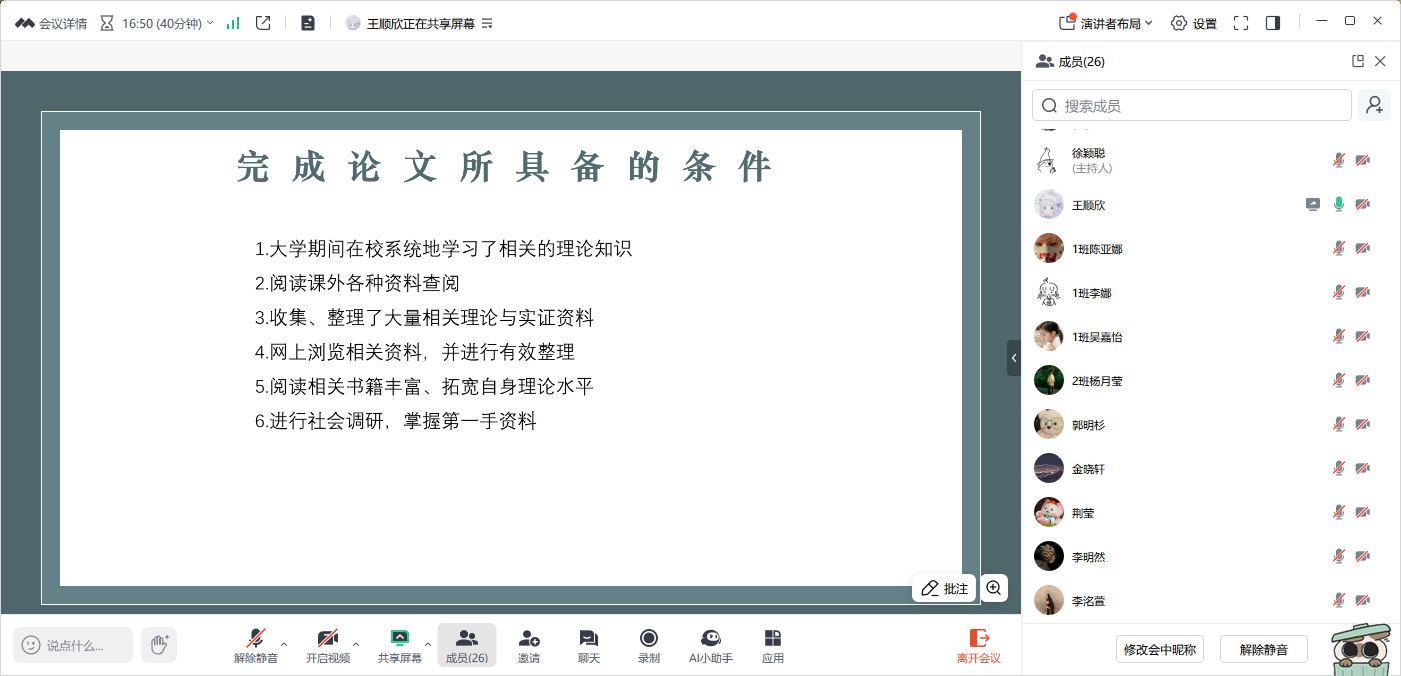Expand the audio options arrow beside 解除静音
The image size is (1401, 676).
pyautogui.click(x=284, y=644)
